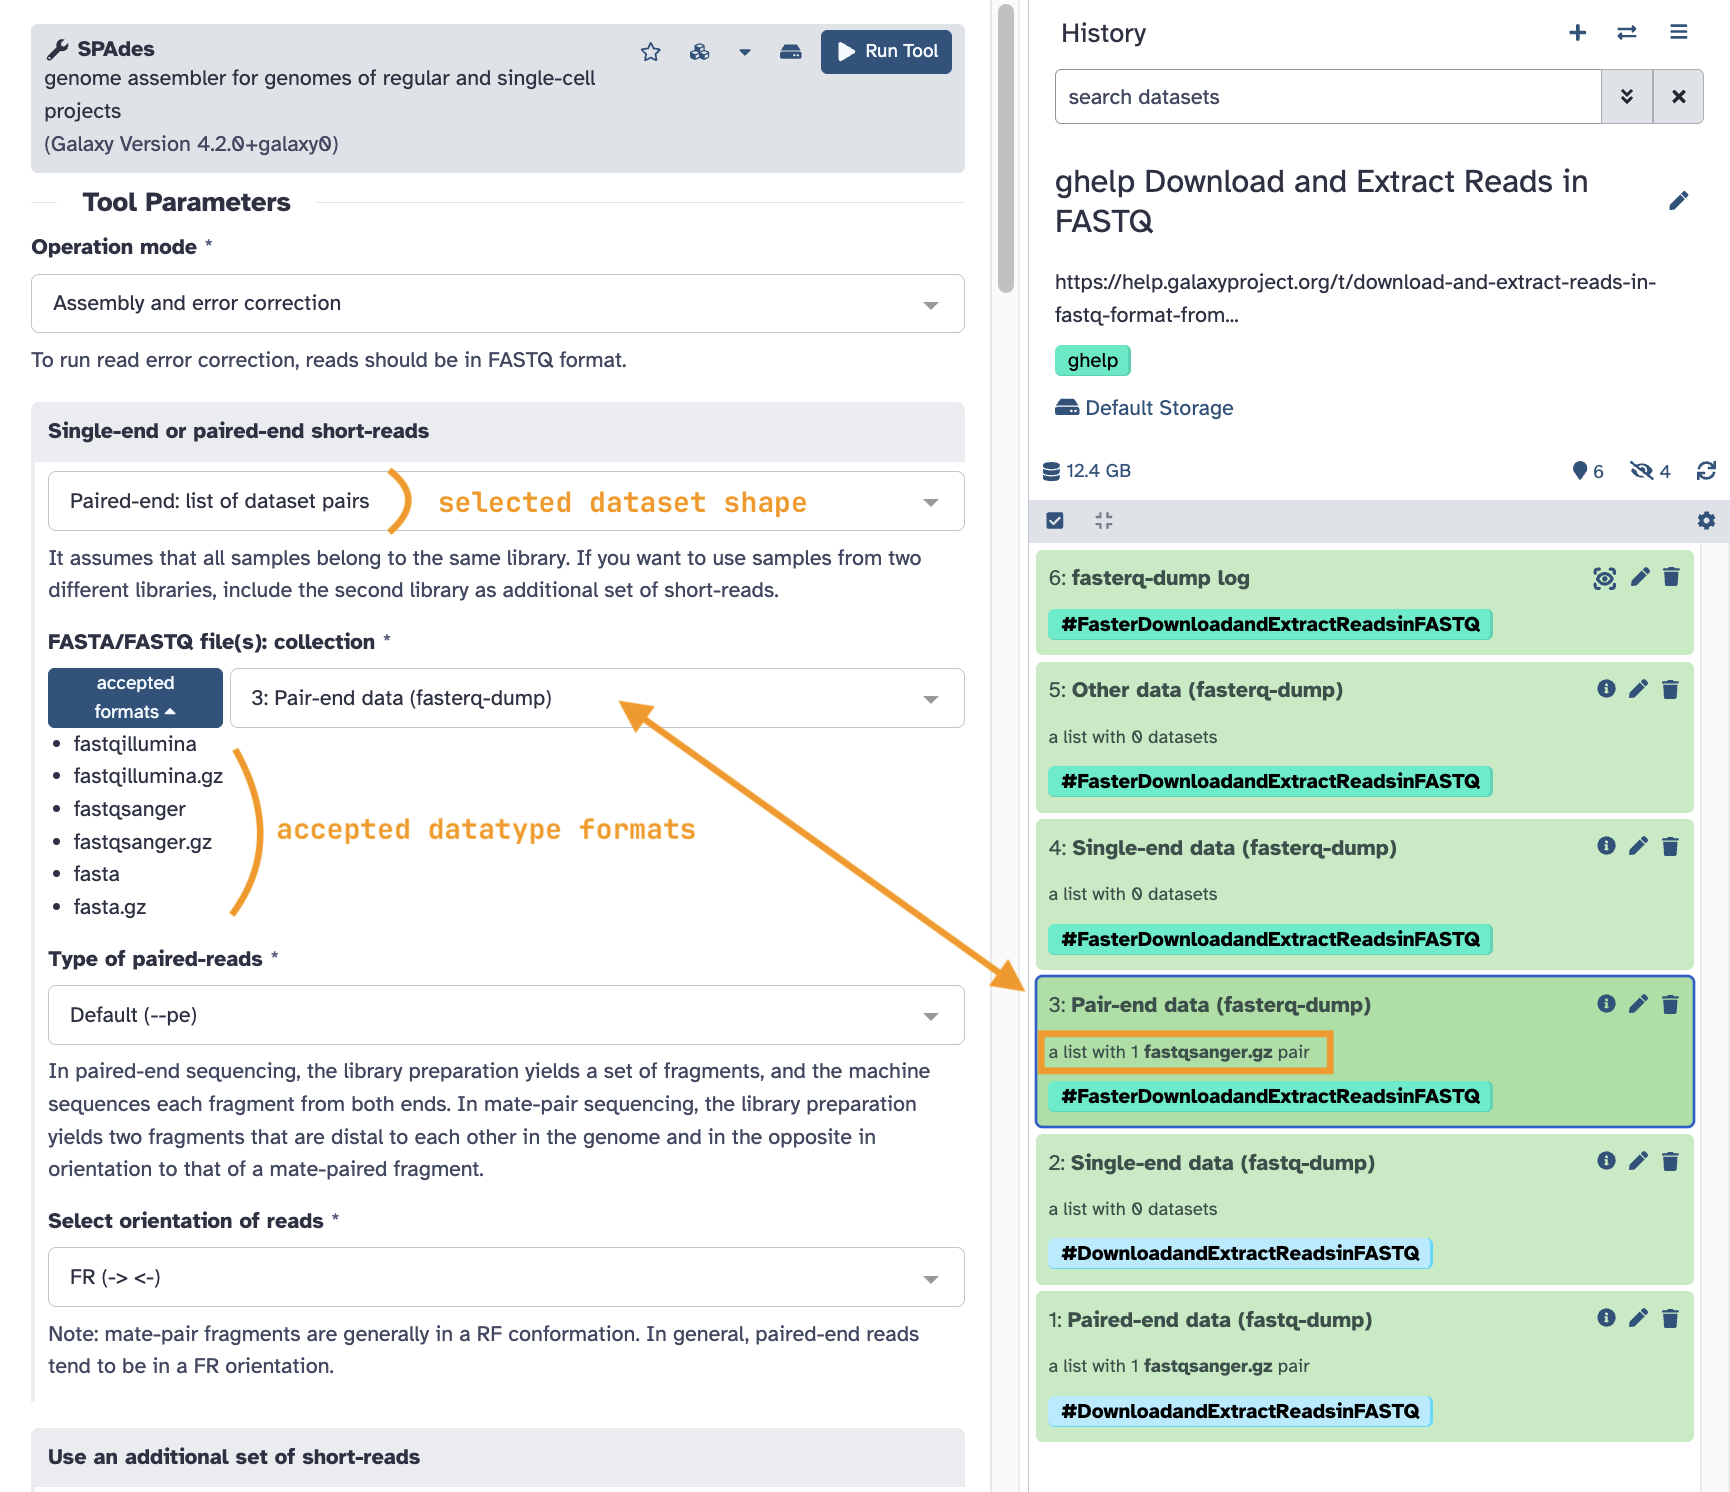
Task: Switch histories using the arrows icon
Action: (x=1627, y=33)
